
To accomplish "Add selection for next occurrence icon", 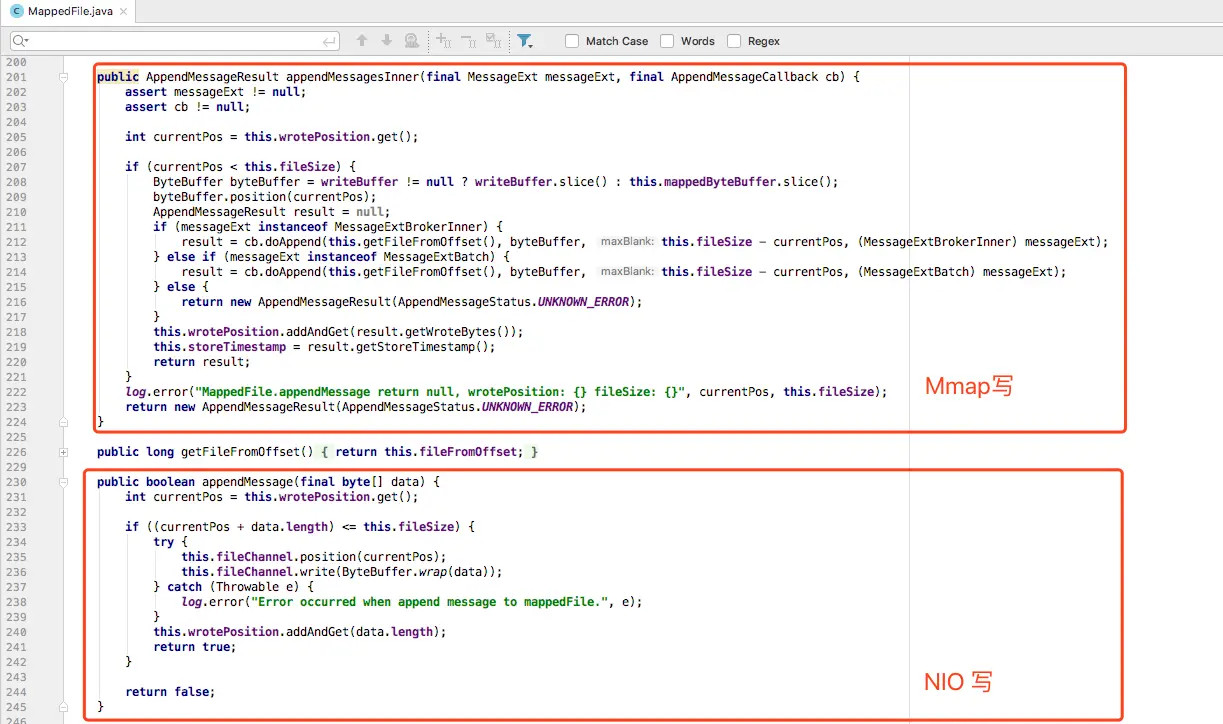I will [444, 41].
